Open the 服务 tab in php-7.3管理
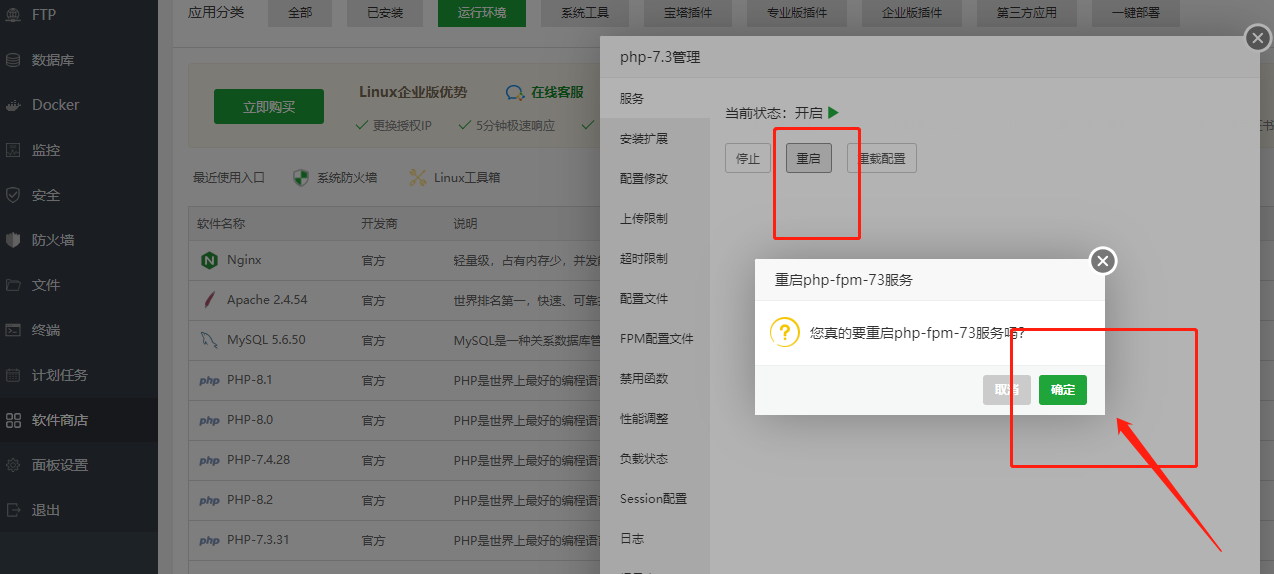Image resolution: width=1274 pixels, height=574 pixels. click(x=655, y=99)
